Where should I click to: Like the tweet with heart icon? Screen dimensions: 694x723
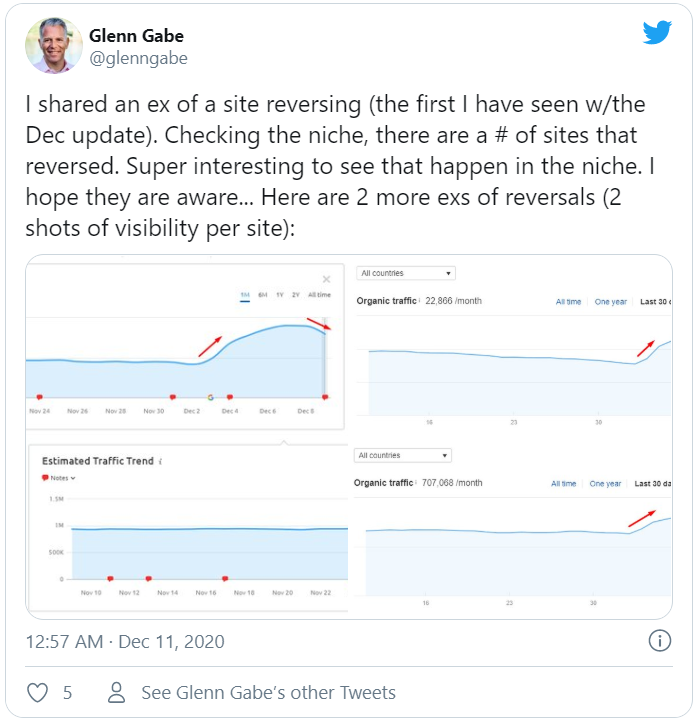pos(37,692)
